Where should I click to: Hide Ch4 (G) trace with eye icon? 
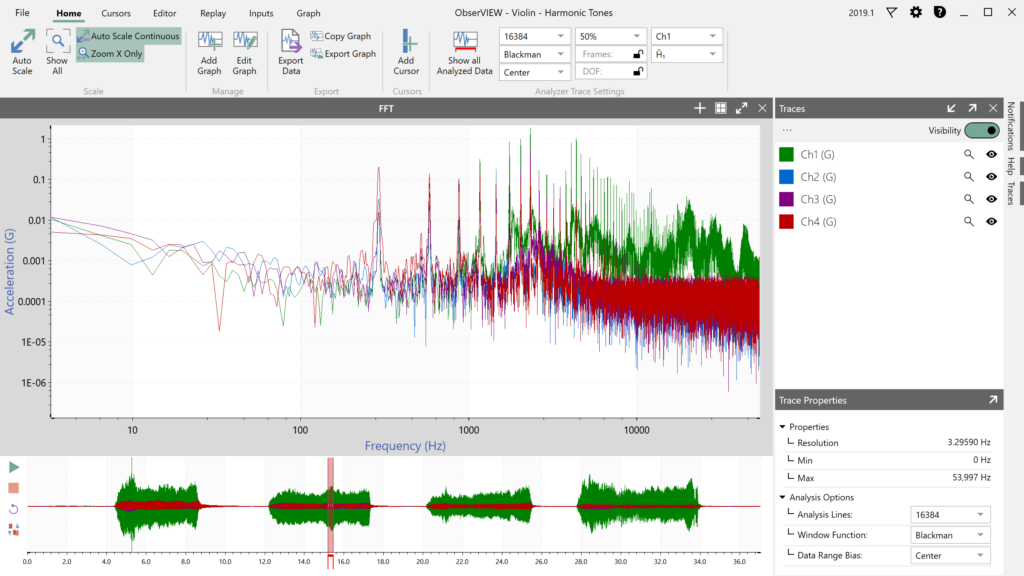point(991,221)
